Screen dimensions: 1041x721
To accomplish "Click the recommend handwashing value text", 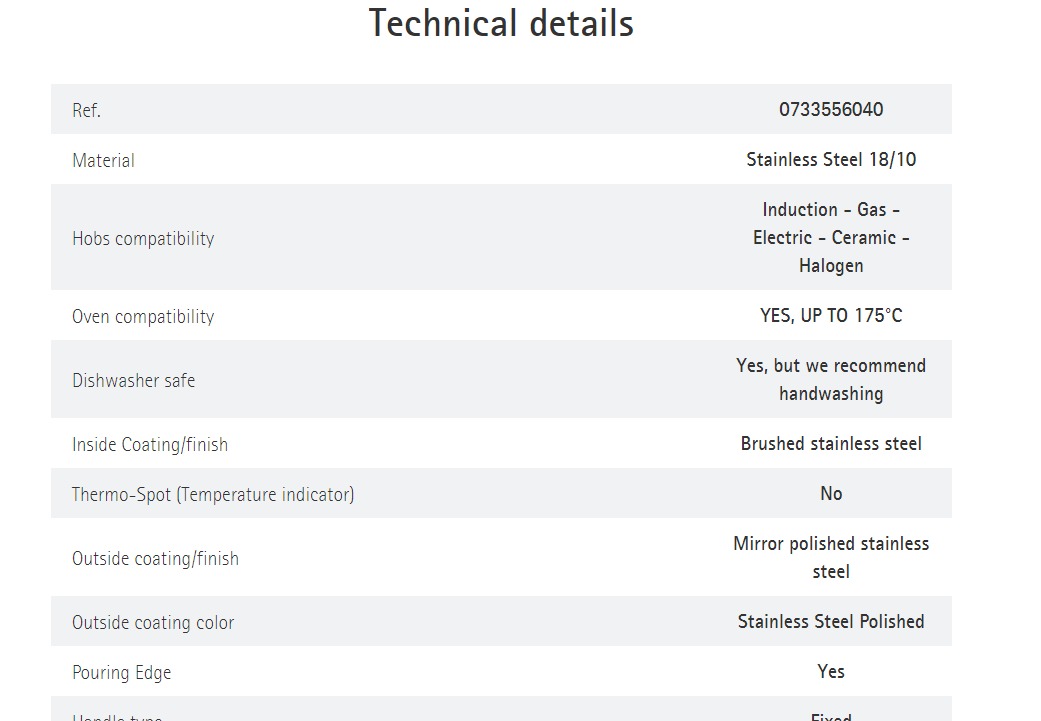I will click(x=831, y=380).
